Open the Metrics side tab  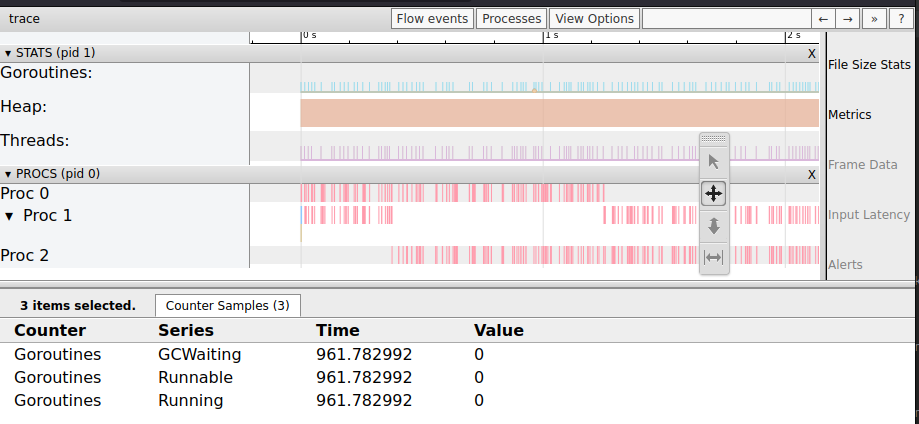pyautogui.click(x=850, y=115)
